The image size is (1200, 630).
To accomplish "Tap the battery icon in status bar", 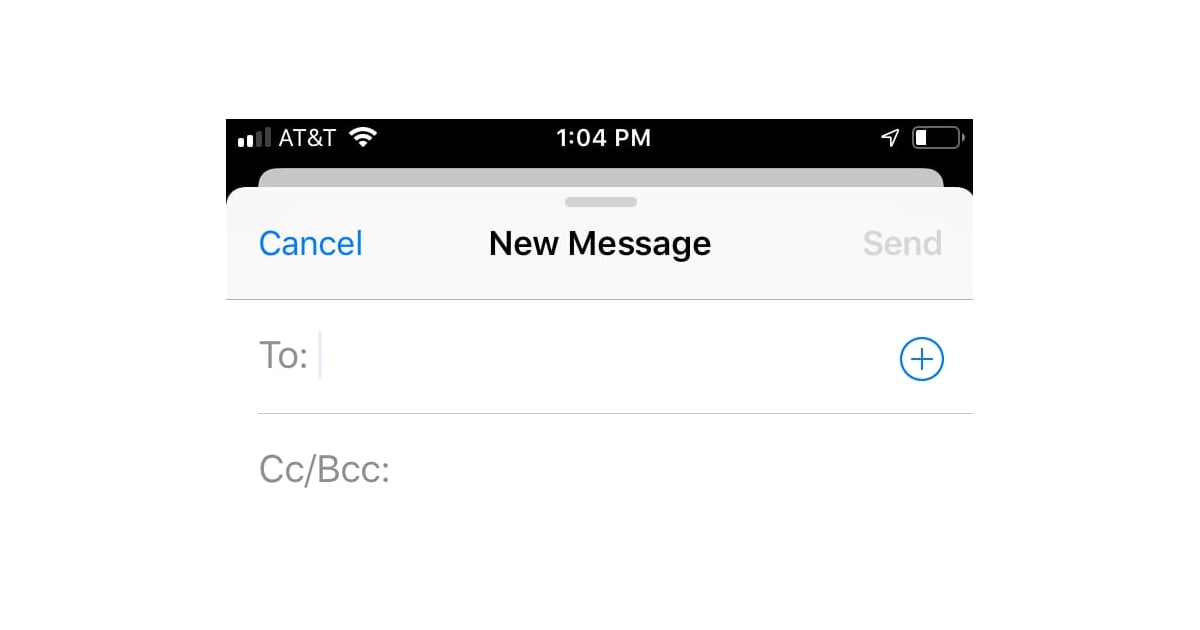I will click(934, 137).
